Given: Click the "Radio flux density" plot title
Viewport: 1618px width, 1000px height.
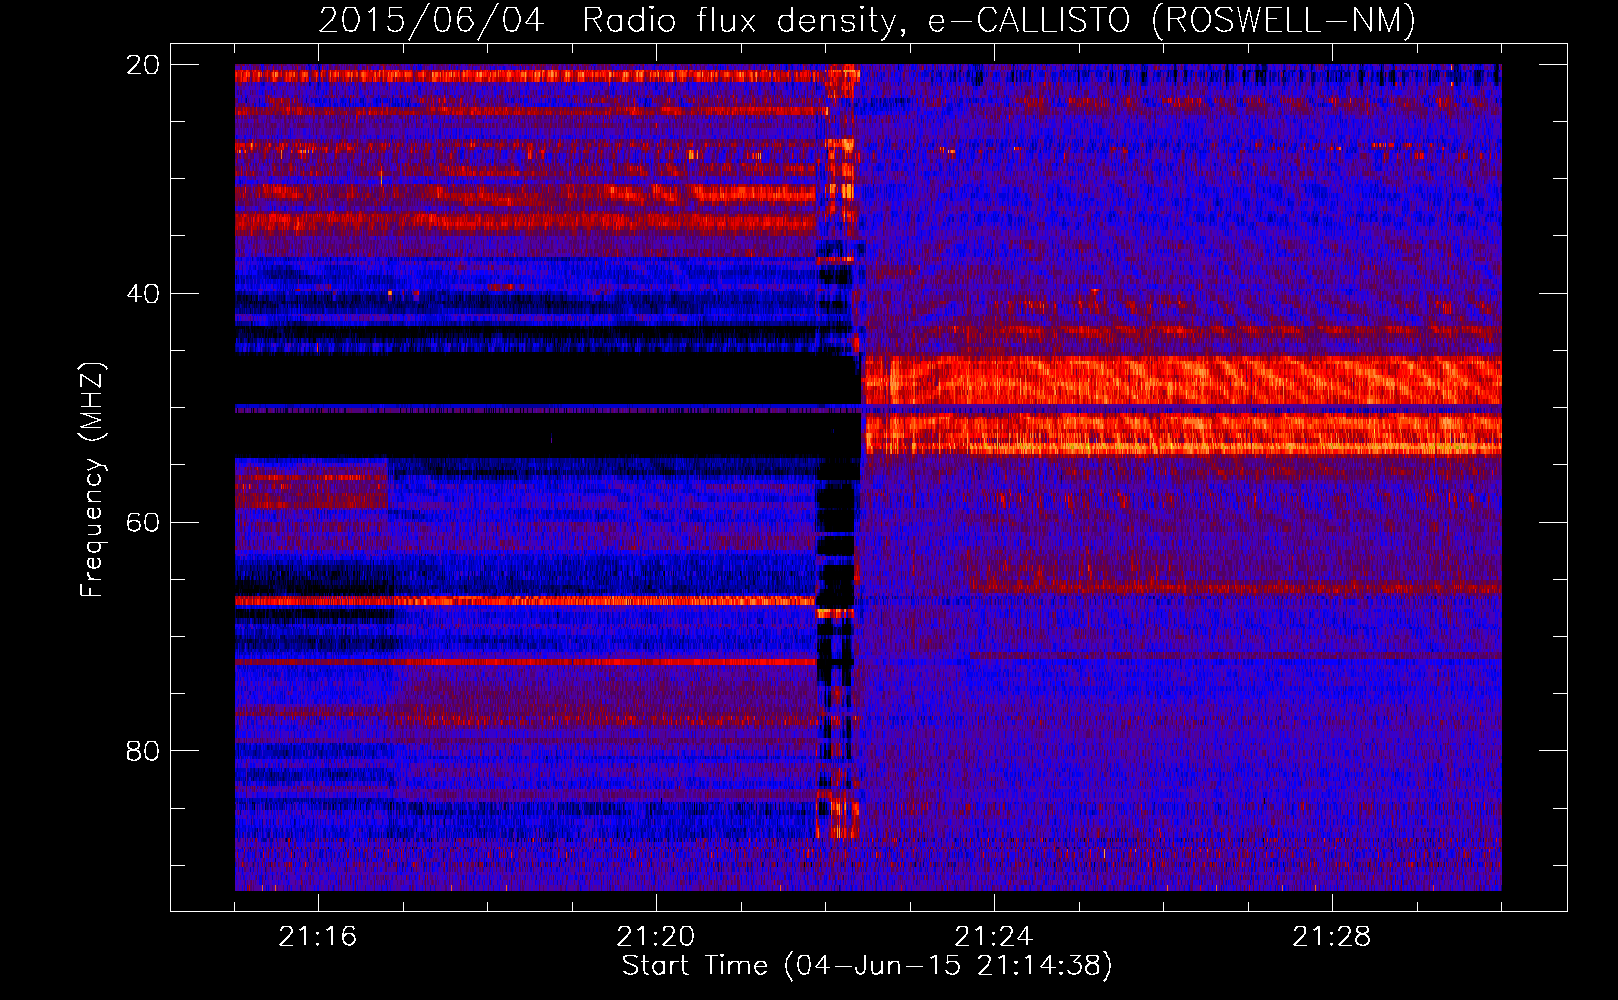Looking at the screenshot, I should (x=741, y=20).
